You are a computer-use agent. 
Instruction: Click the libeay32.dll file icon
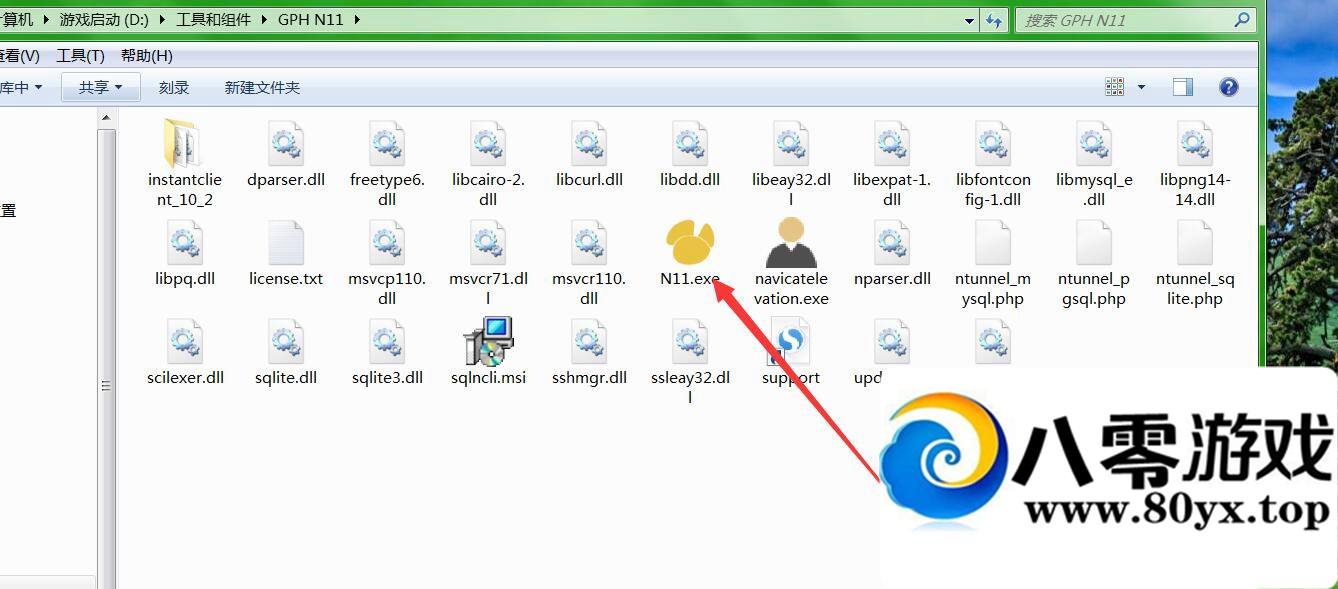point(791,144)
